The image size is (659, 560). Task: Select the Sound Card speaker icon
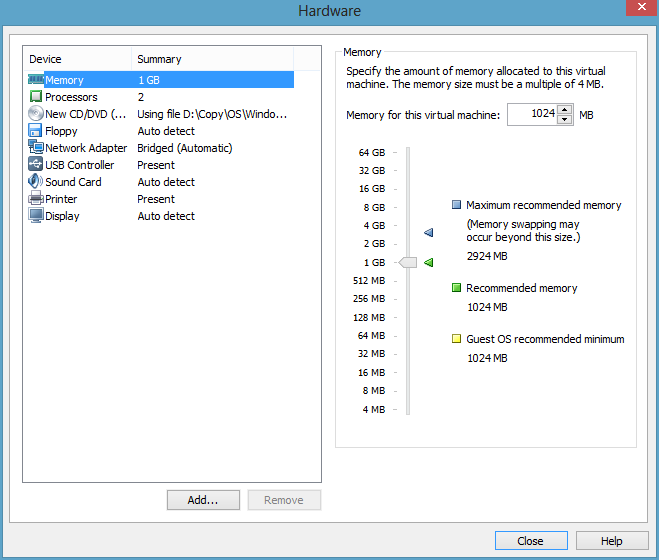(36, 182)
